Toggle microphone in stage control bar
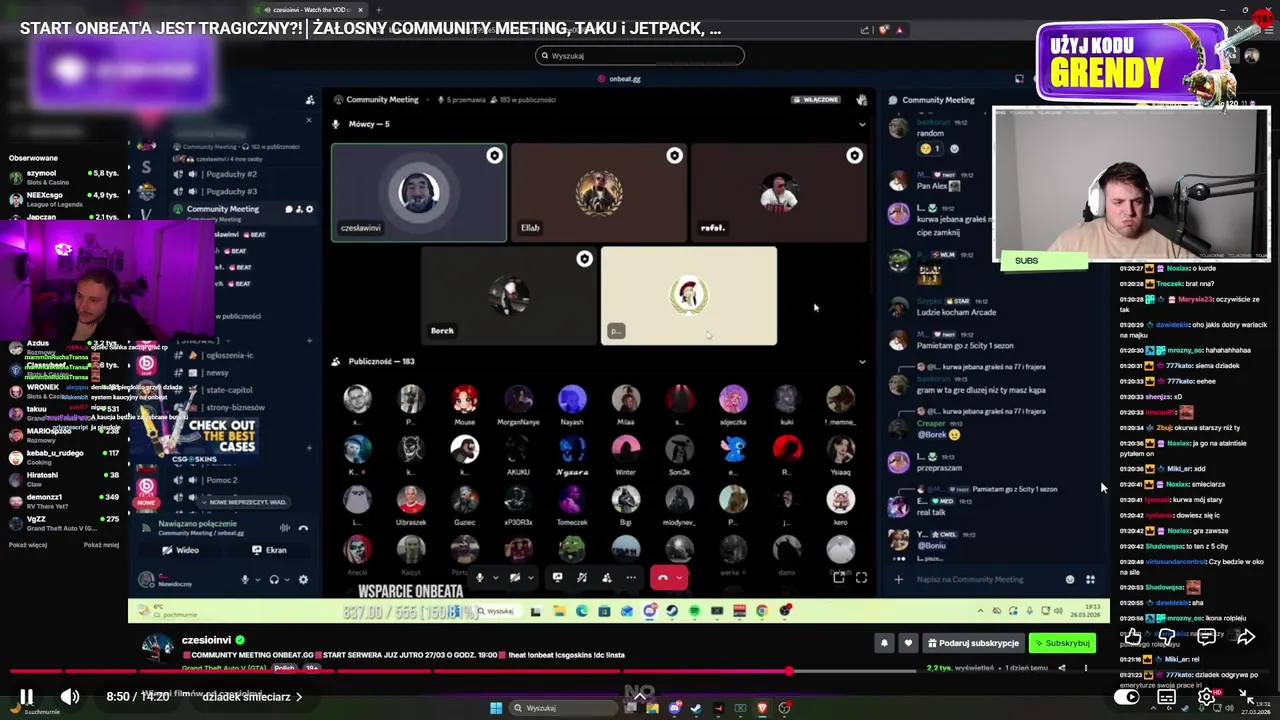Image resolution: width=1280 pixels, height=720 pixels. (480, 577)
